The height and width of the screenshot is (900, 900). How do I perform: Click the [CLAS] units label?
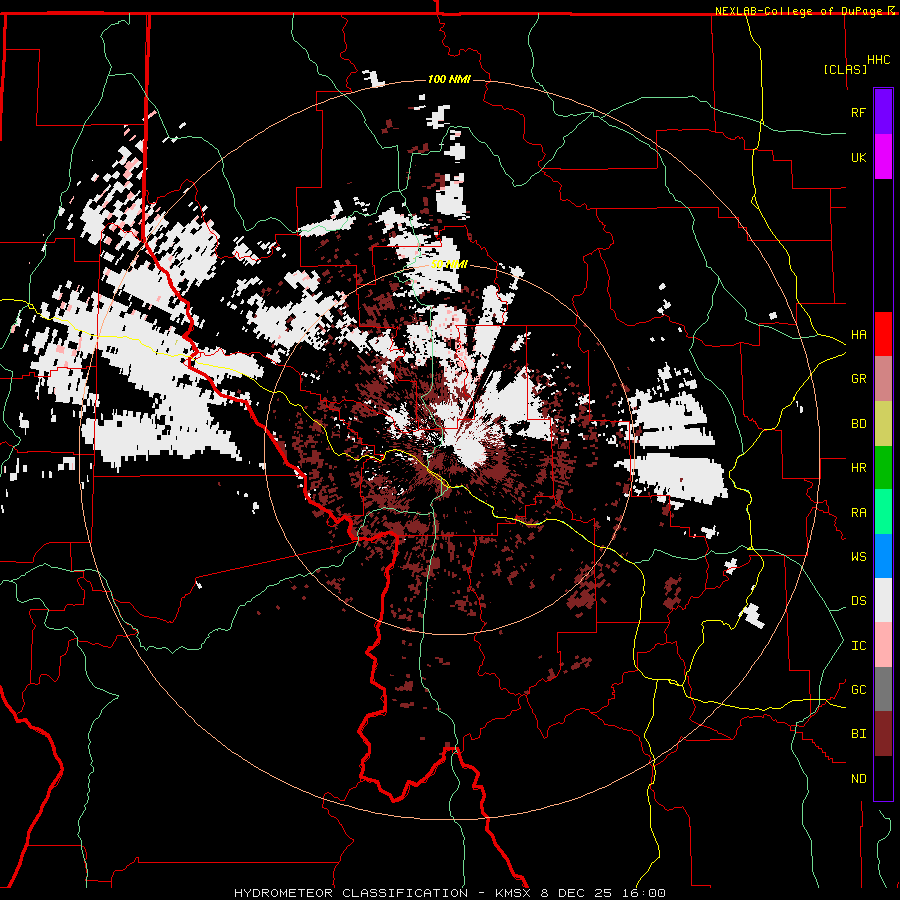point(845,69)
